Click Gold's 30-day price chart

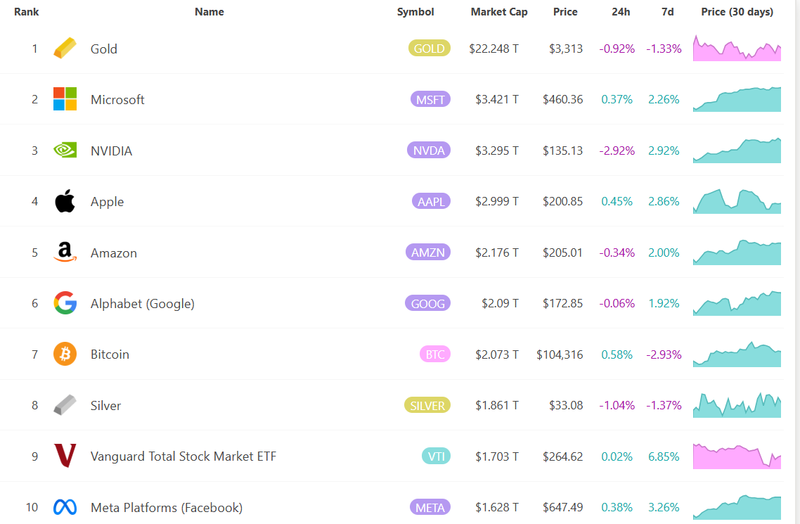(737, 48)
